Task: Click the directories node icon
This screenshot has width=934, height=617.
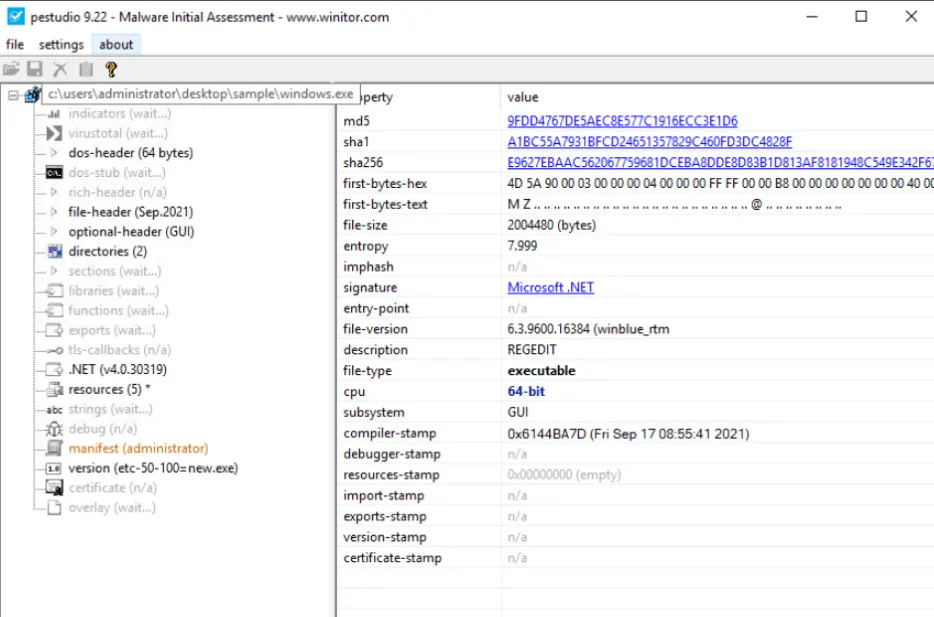Action: click(x=55, y=251)
